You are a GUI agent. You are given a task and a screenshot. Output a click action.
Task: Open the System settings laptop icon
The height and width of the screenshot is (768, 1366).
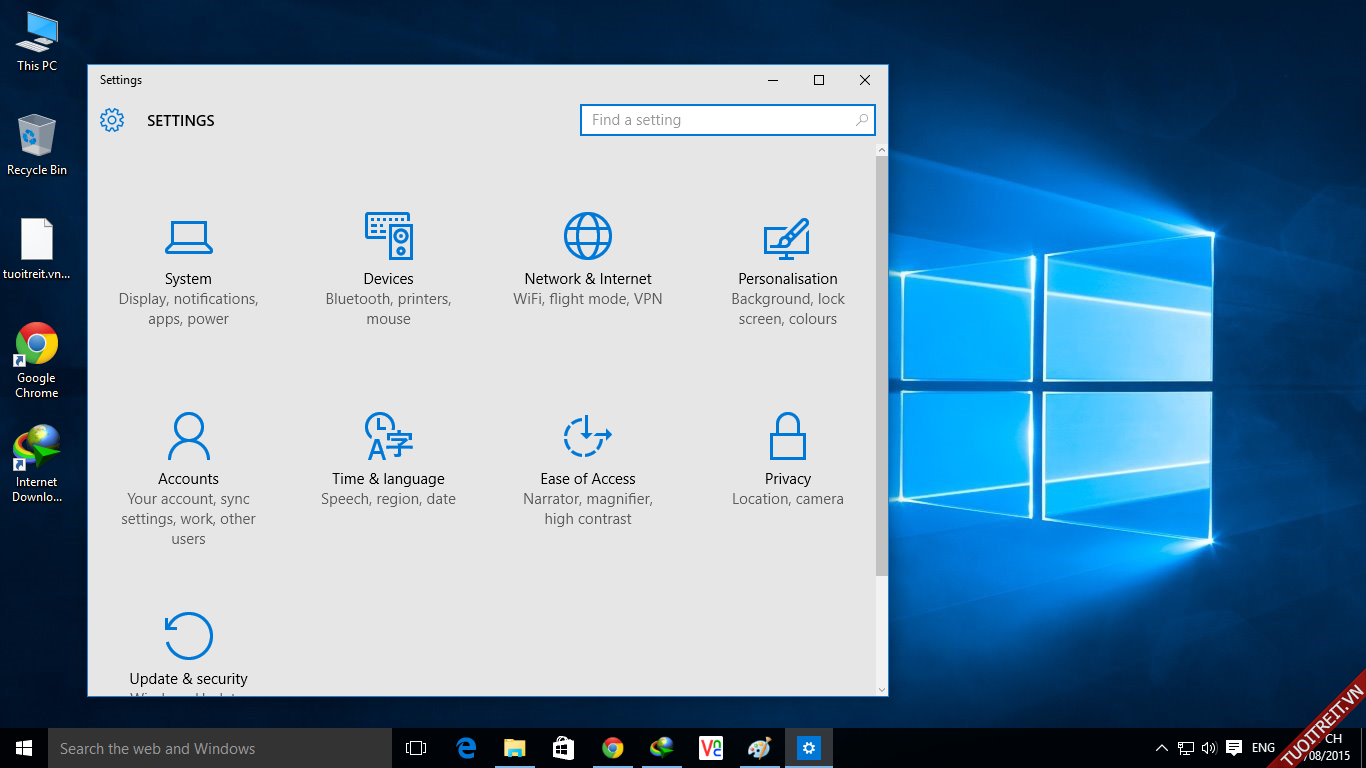pyautogui.click(x=188, y=237)
